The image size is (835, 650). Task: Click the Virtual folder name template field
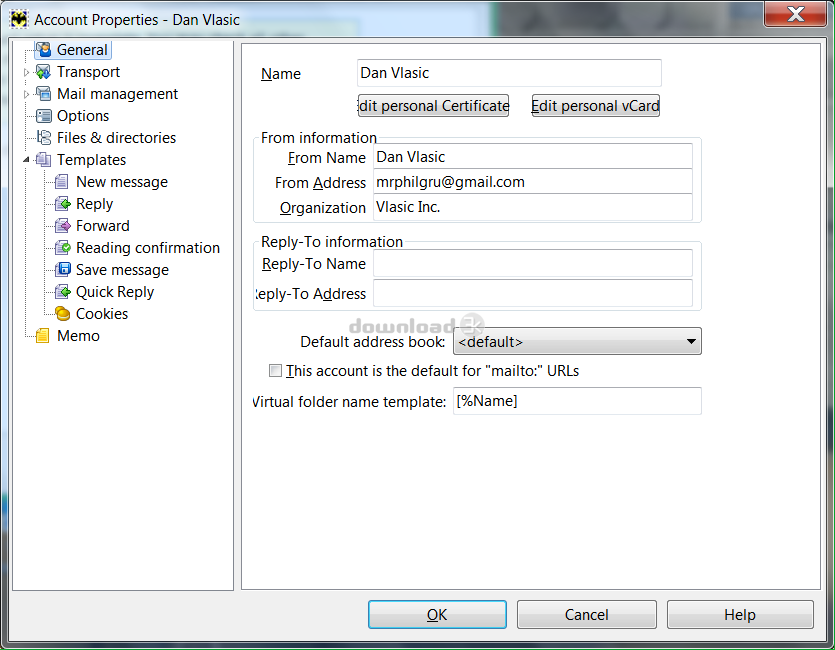(x=577, y=401)
